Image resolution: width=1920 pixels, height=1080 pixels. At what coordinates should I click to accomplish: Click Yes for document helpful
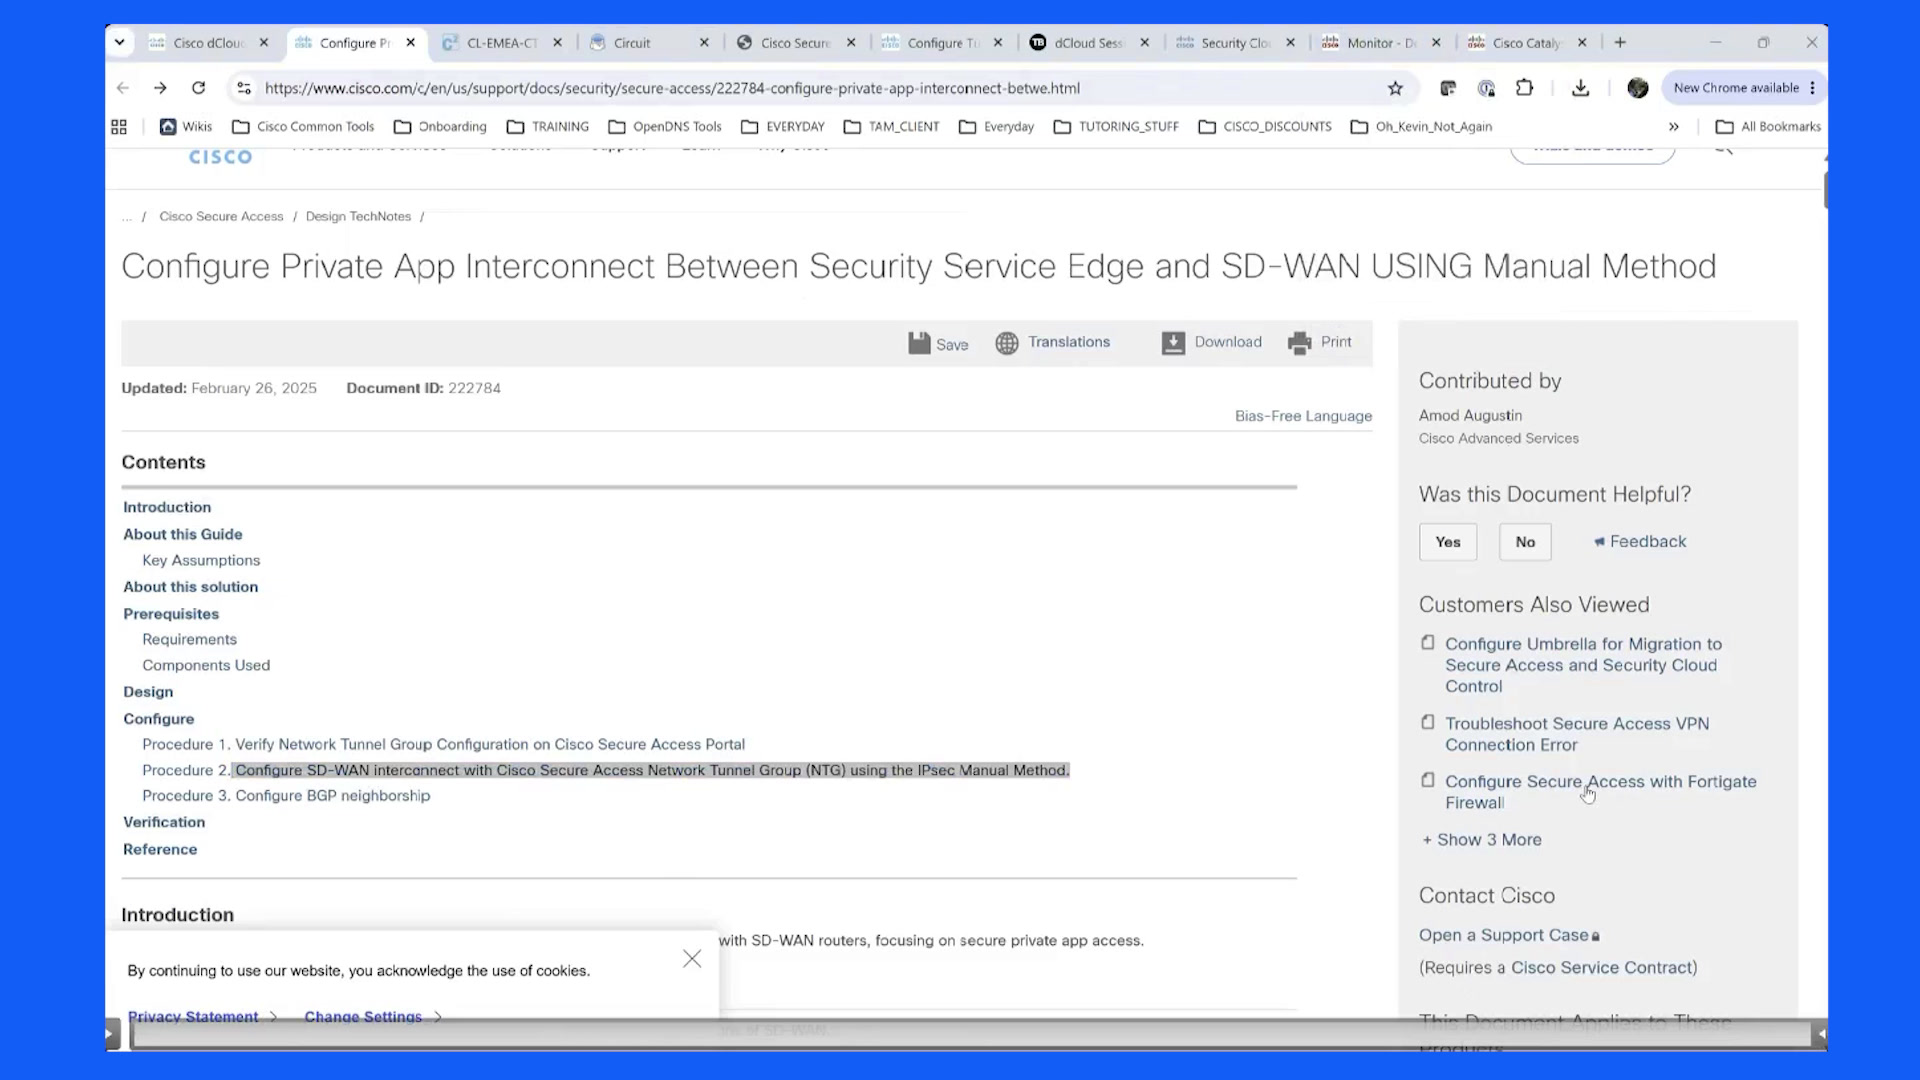[1448, 542]
